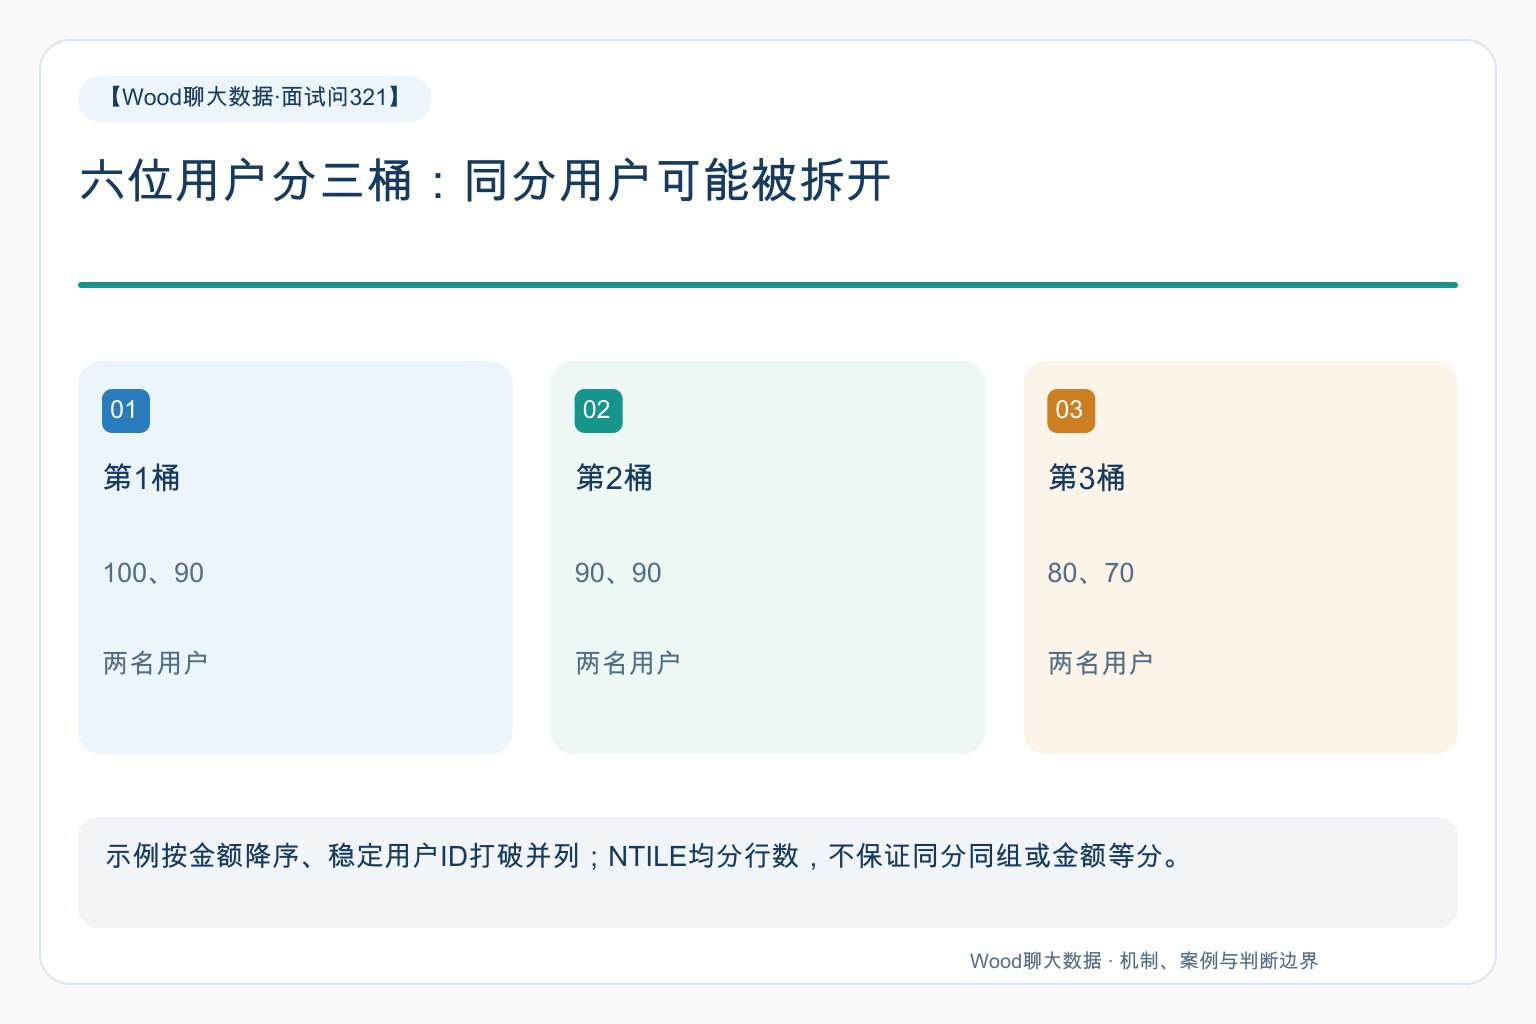Viewport: 1536px width, 1024px height.
Task: Click the footer Wood聊大数据 · 机制、案例与判断边界
Action: click(x=1144, y=961)
